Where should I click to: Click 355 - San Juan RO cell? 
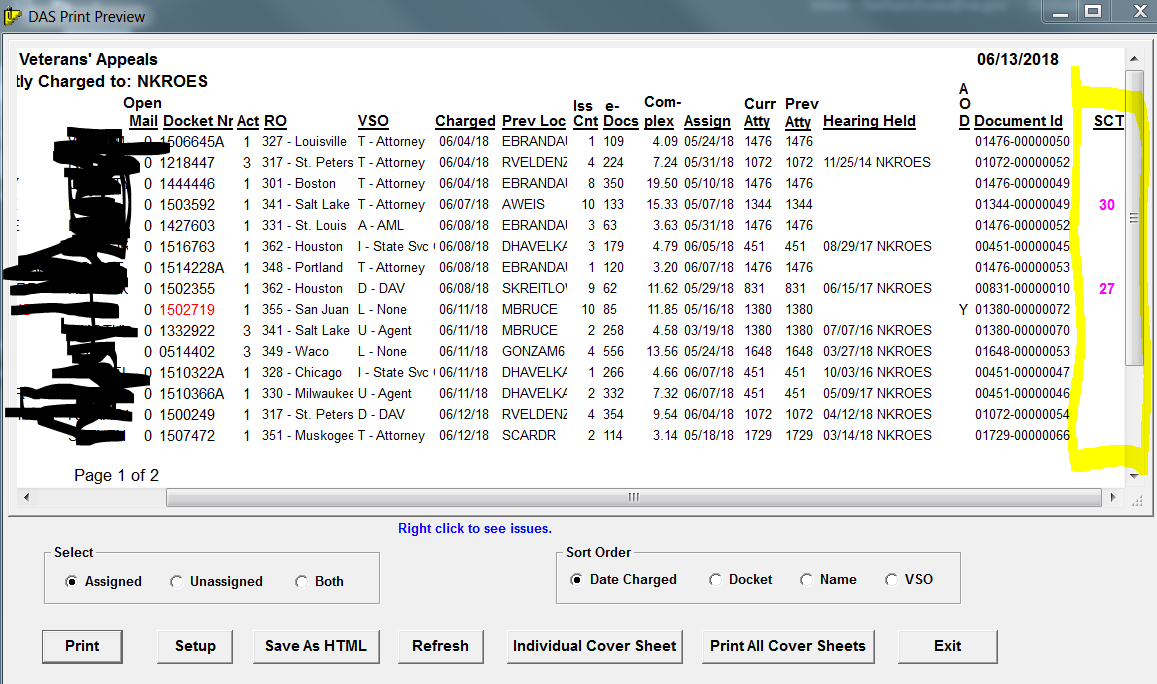305,310
